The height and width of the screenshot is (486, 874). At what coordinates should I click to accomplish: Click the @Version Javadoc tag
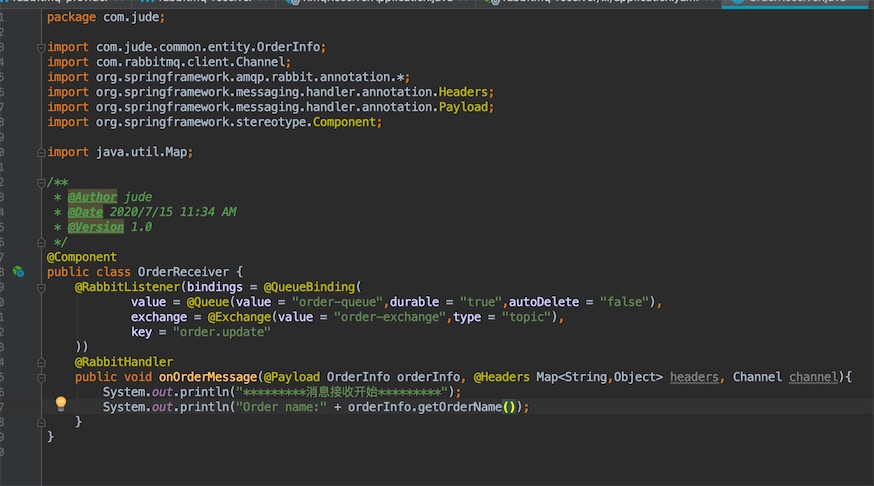point(95,227)
